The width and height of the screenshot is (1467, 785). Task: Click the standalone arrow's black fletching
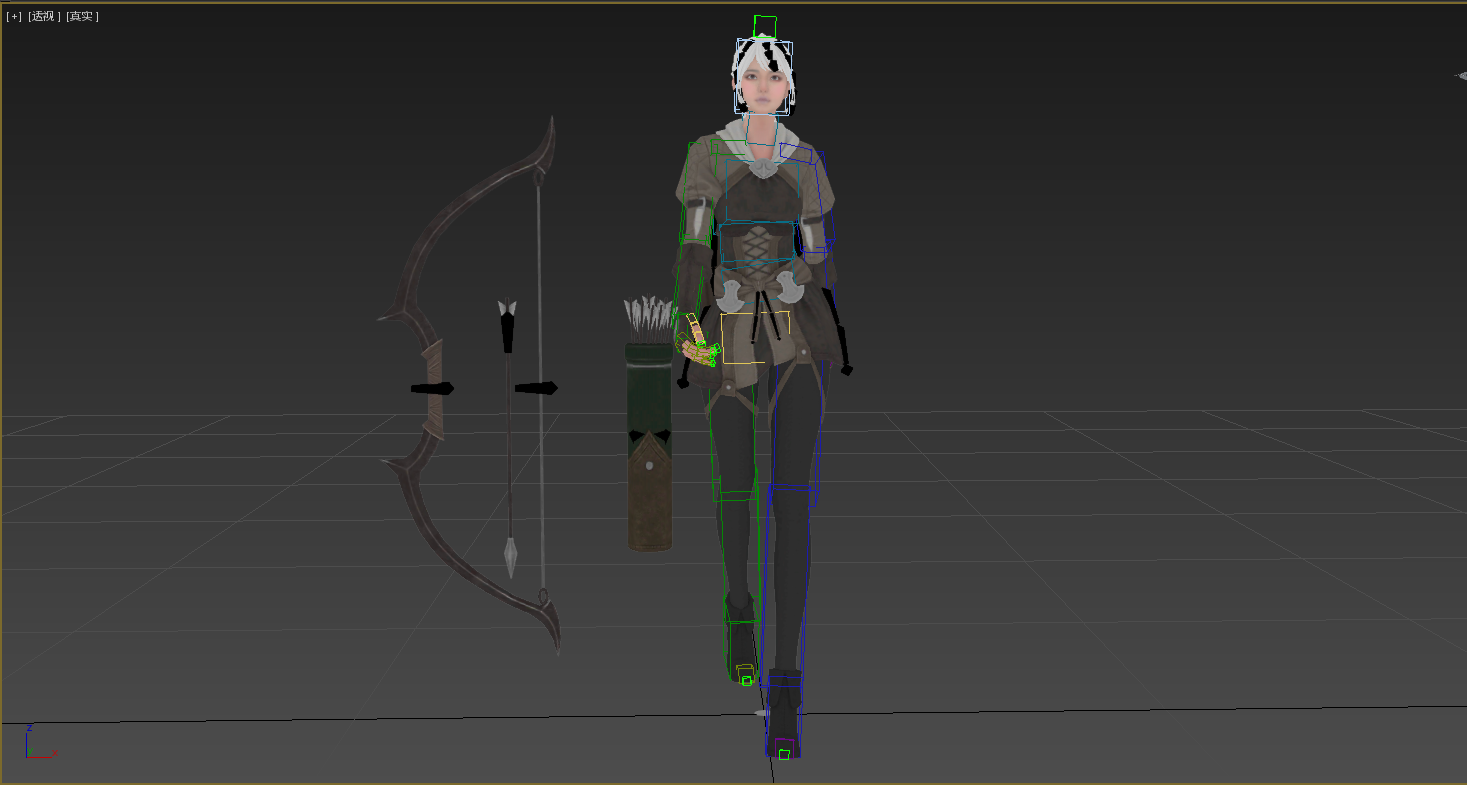tap(508, 325)
